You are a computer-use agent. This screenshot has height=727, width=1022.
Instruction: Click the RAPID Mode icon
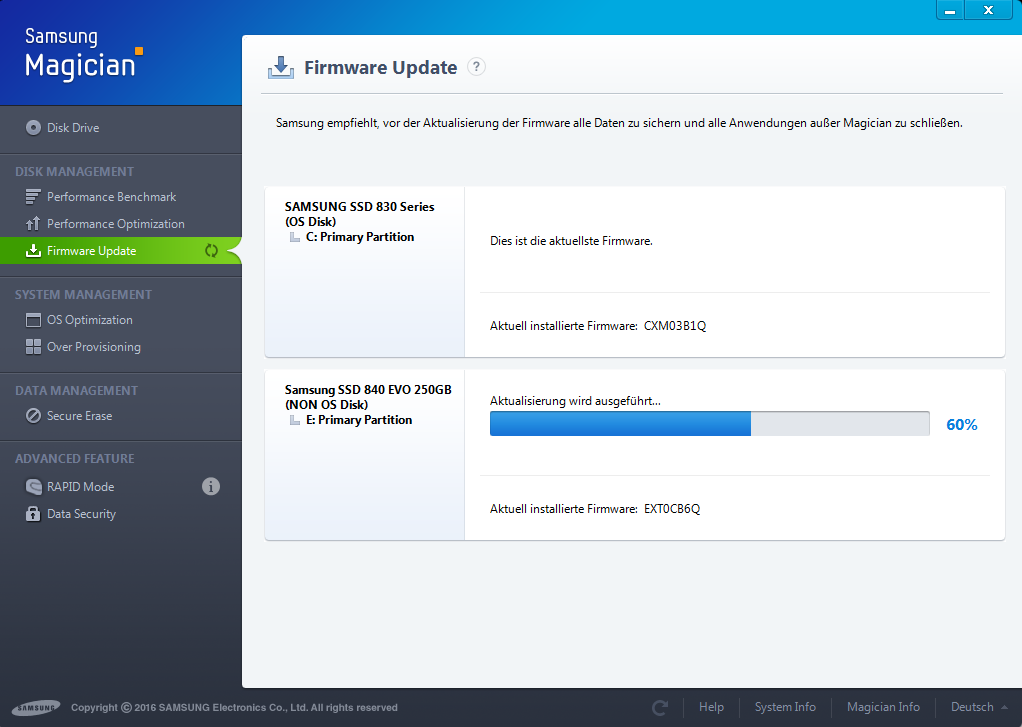click(x=33, y=486)
